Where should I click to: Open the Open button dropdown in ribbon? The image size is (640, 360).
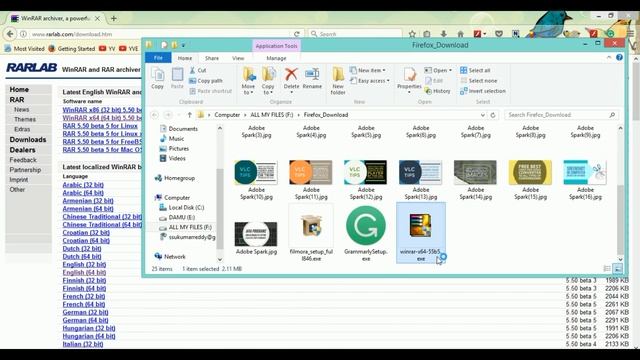[451, 70]
